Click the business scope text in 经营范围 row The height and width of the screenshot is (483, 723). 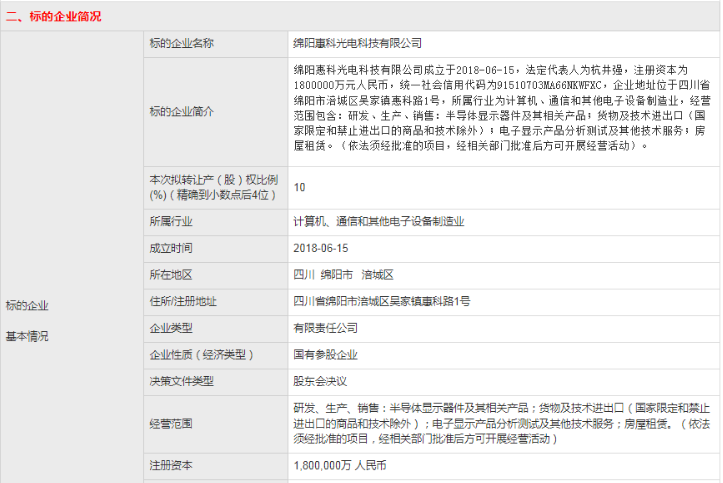tap(502, 423)
